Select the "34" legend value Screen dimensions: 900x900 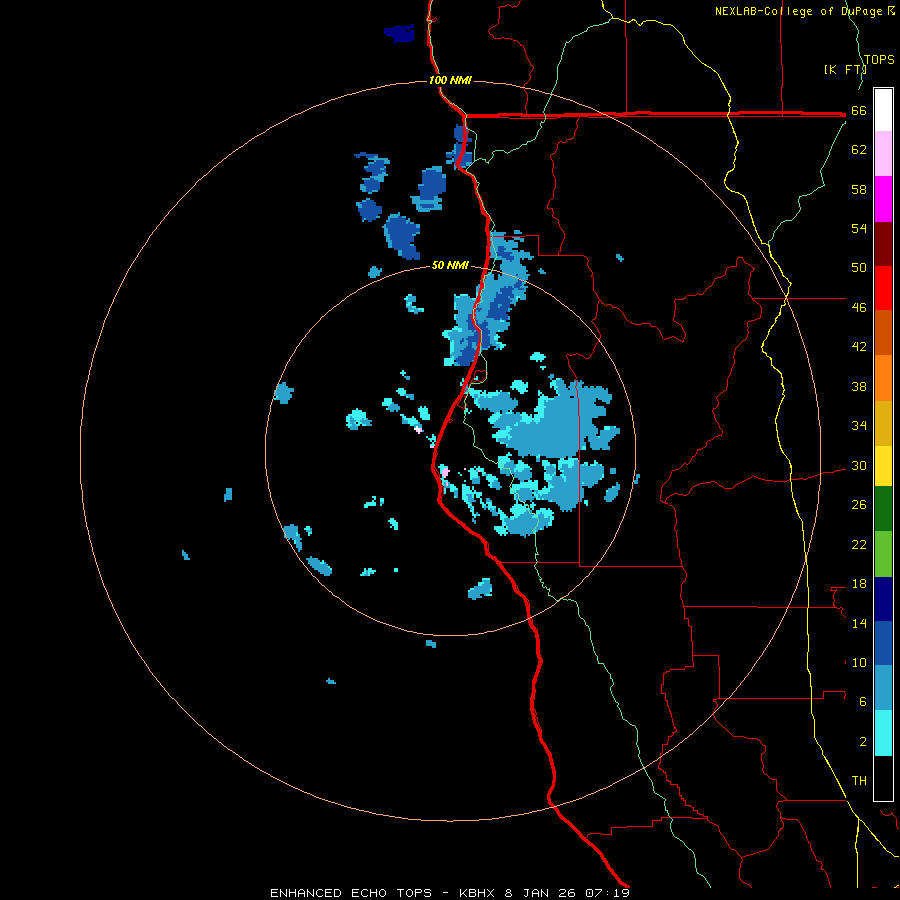[859, 426]
